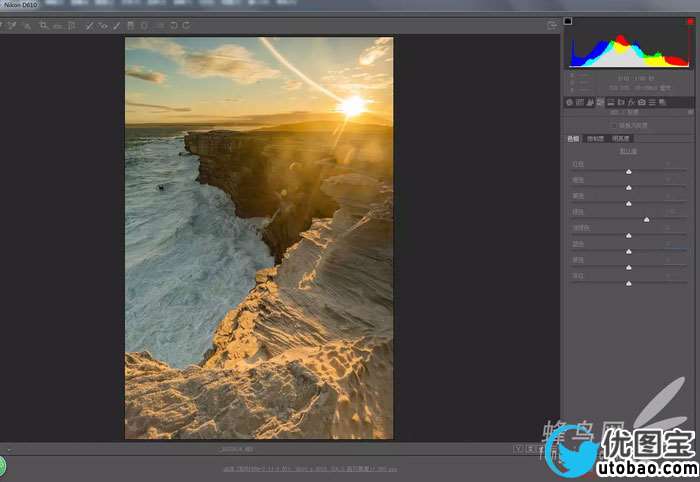Viewport: 700px width, 482px height.
Task: Open workflow options link at bottom
Action: 310,469
